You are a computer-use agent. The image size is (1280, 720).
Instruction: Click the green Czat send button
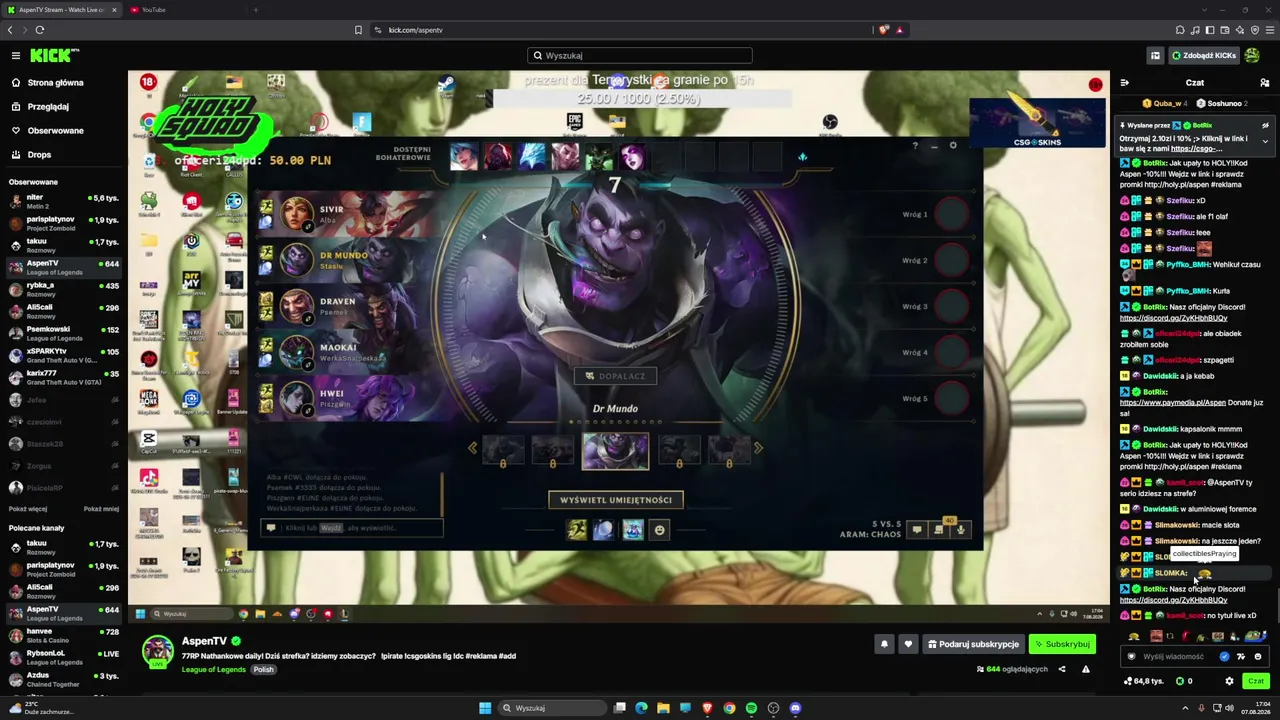[x=1256, y=681]
